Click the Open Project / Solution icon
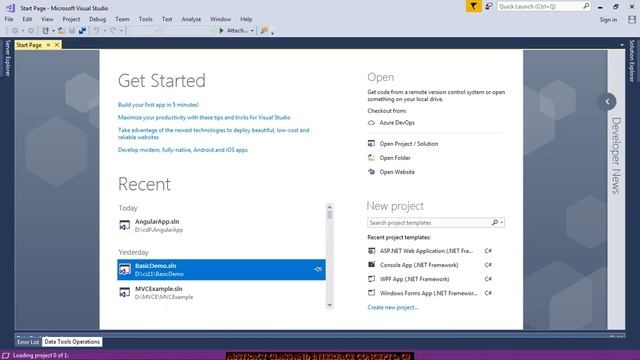 click(x=371, y=144)
